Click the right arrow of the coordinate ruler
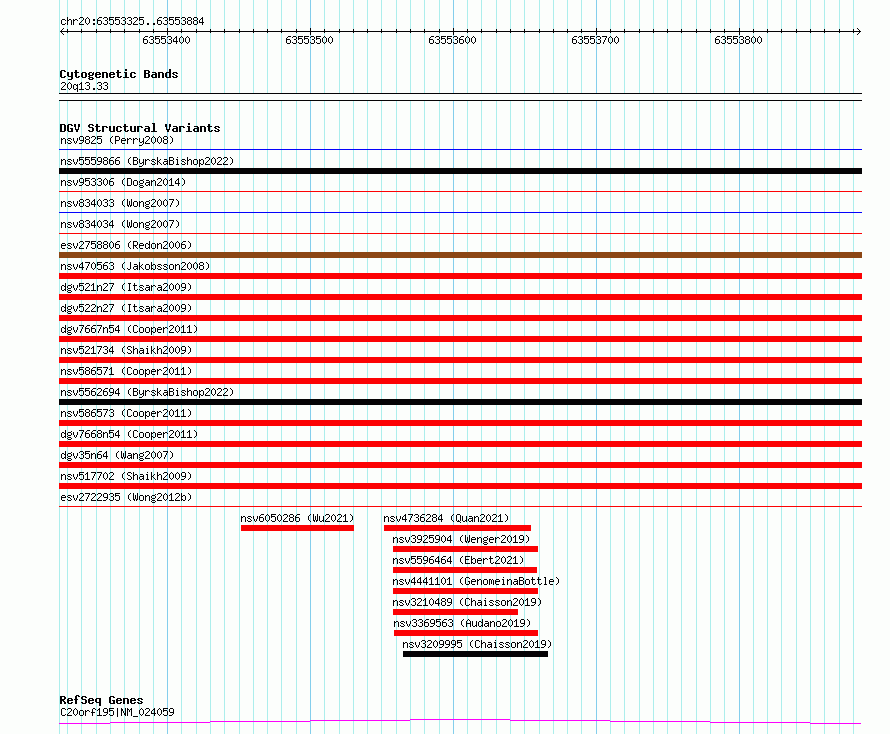The height and width of the screenshot is (734, 890). pos(858,32)
